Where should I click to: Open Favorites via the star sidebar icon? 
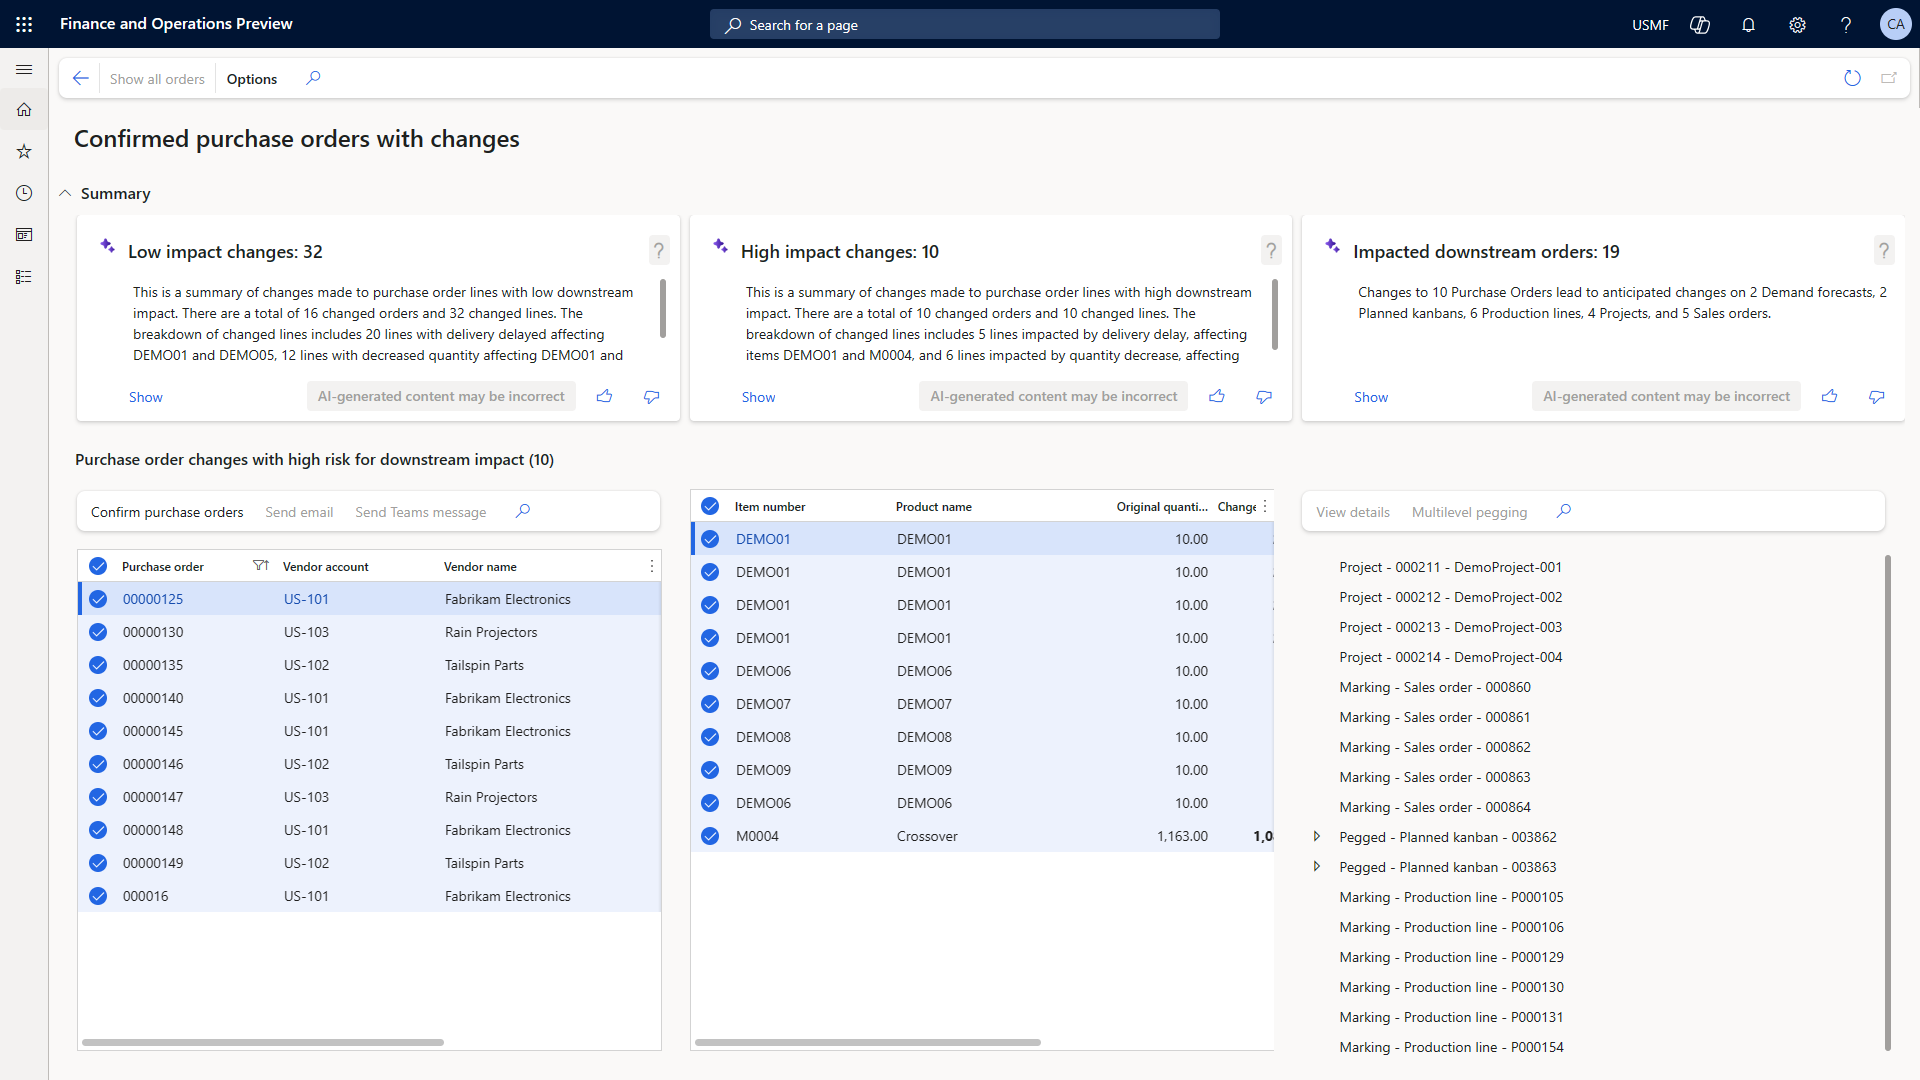[24, 151]
